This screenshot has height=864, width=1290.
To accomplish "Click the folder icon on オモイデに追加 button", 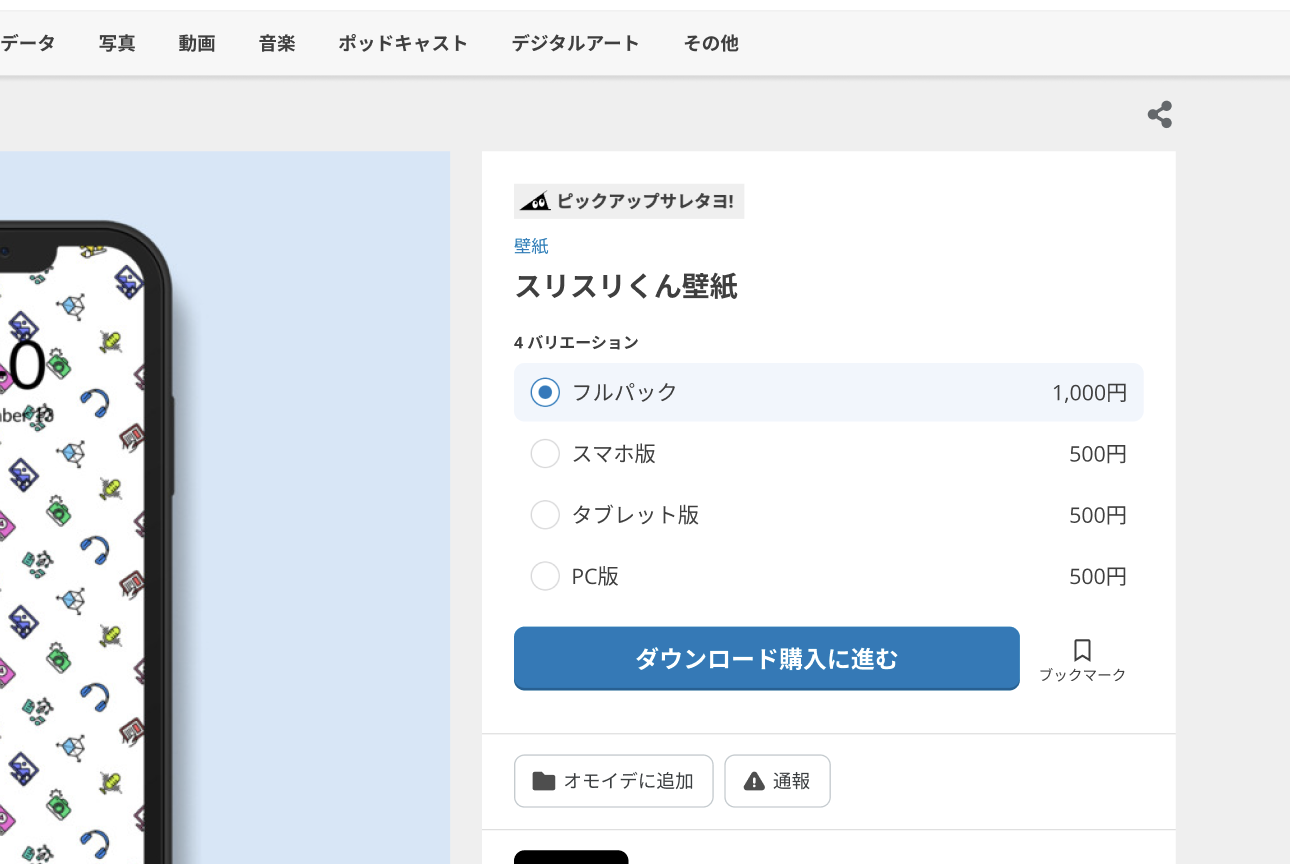I will coord(540,781).
